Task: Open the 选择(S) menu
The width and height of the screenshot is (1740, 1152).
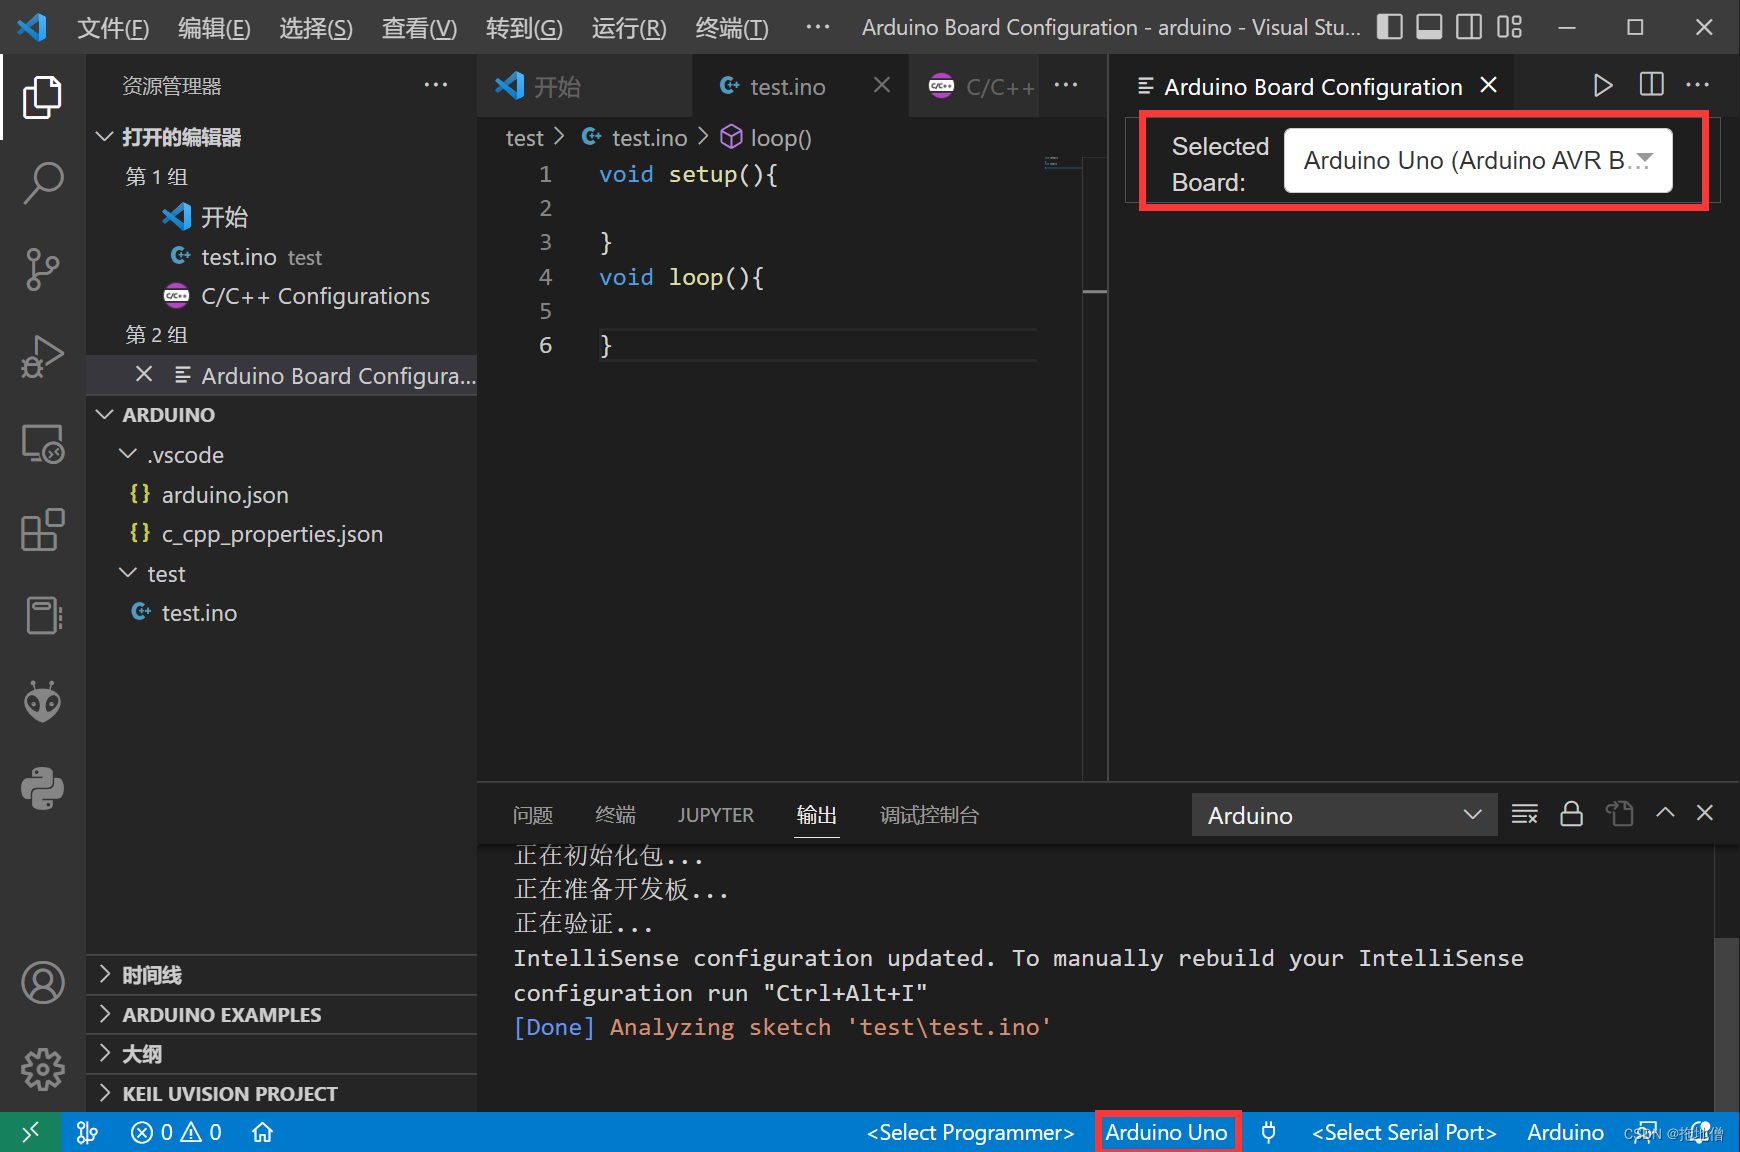Action: pyautogui.click(x=316, y=28)
